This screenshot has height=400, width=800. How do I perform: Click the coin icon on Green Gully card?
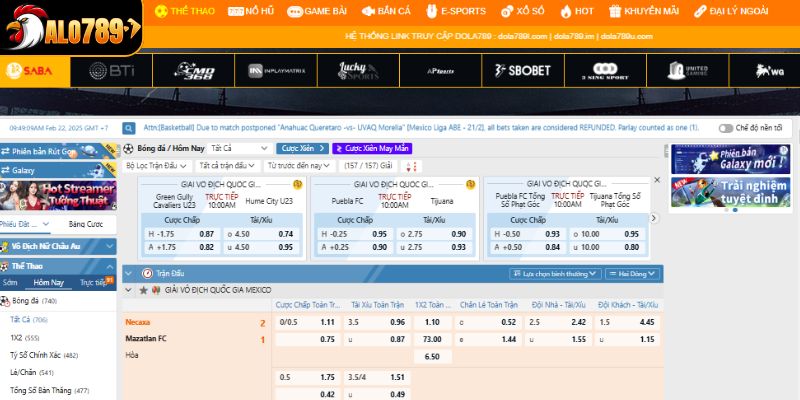(297, 184)
